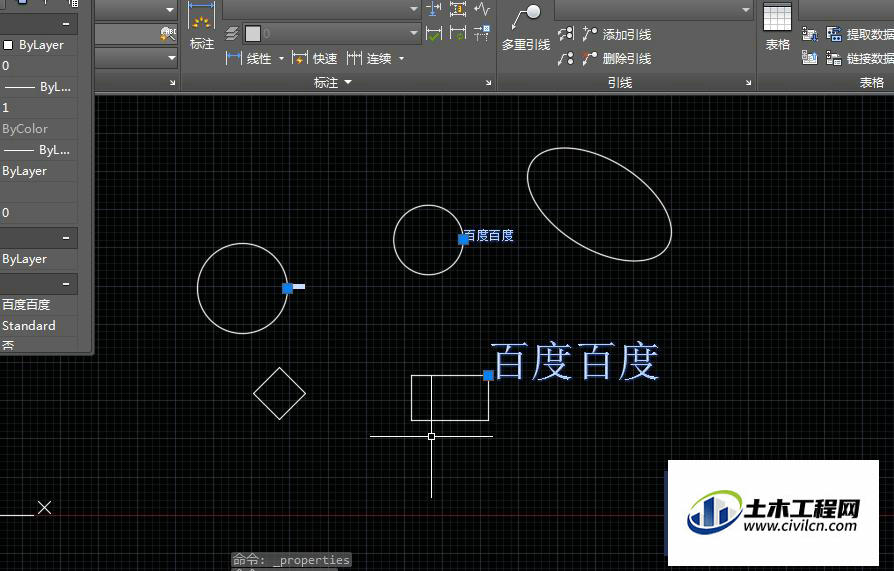Click the 多重引线 multileader tool

[526, 27]
